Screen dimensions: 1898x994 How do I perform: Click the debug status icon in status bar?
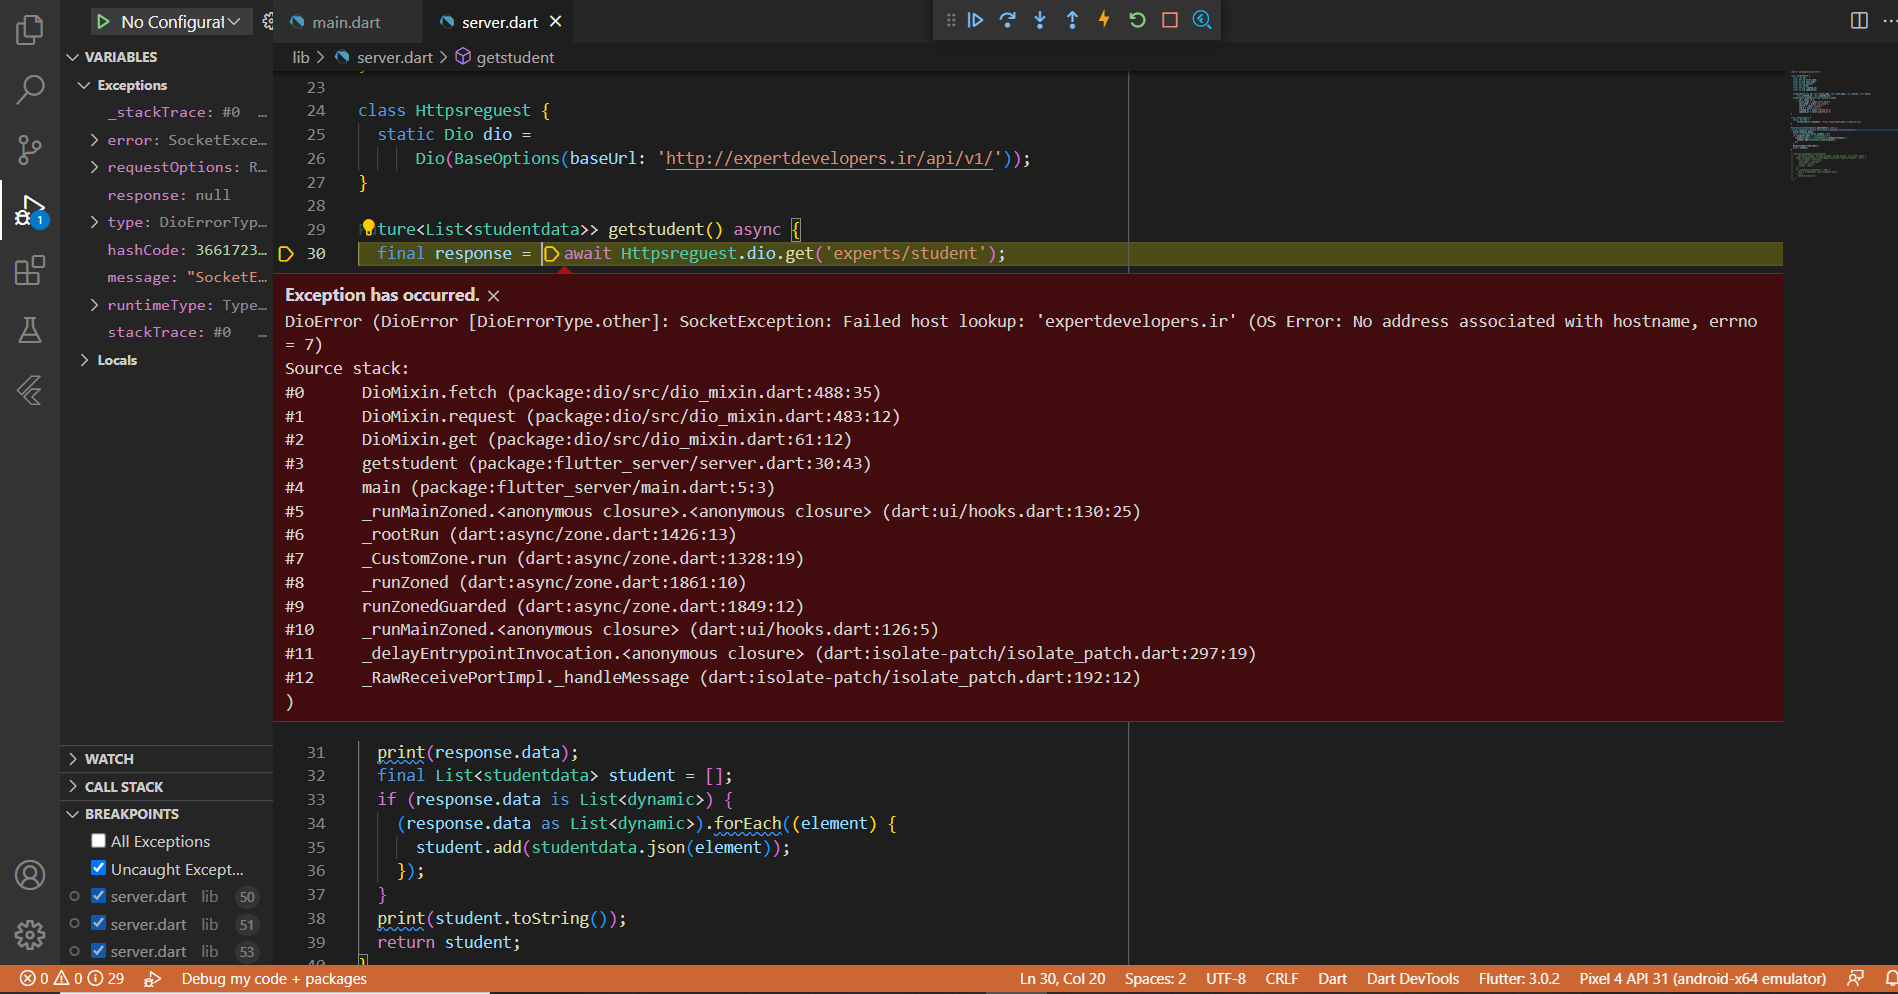(152, 978)
